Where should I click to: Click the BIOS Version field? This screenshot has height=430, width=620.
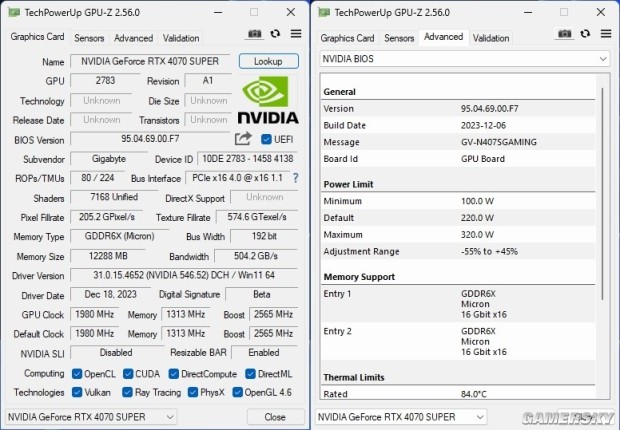coord(150,139)
